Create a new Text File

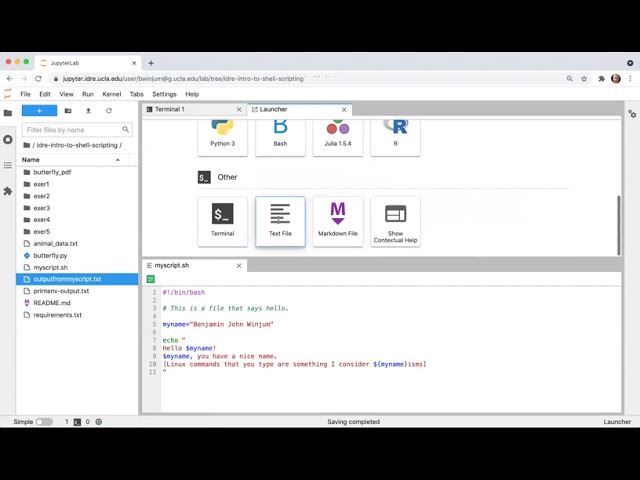pos(280,221)
